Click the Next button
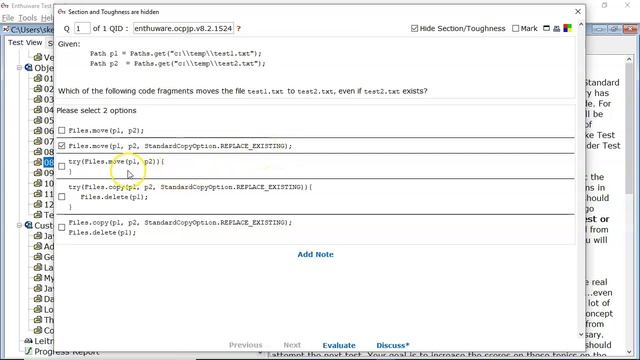Viewport: 640px width, 360px height. (x=292, y=345)
